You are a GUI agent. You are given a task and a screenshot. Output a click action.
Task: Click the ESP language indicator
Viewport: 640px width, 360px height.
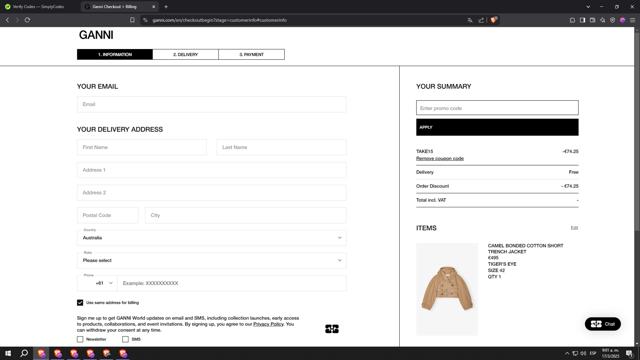click(x=593, y=353)
